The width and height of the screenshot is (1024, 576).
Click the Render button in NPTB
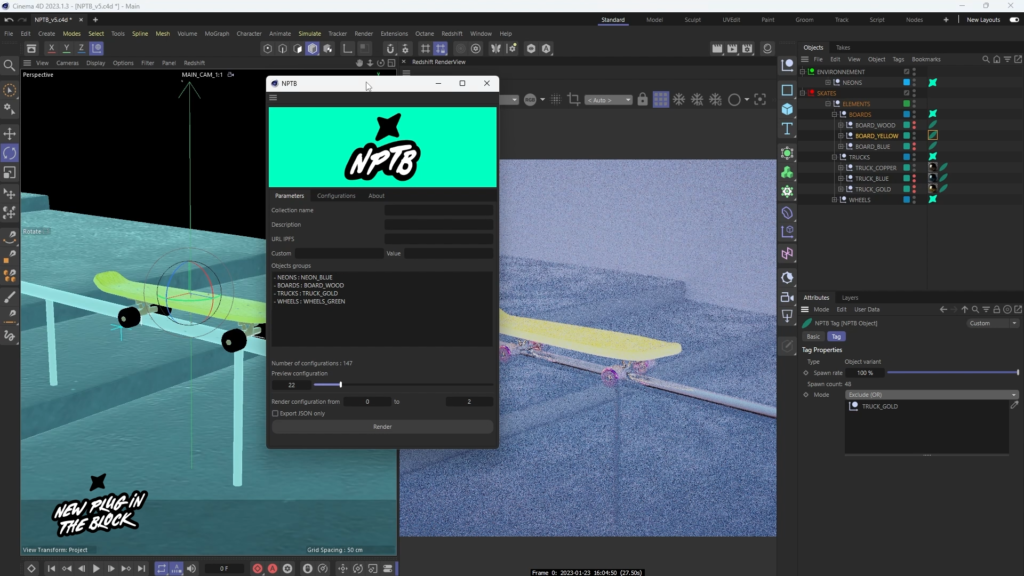[383, 426]
